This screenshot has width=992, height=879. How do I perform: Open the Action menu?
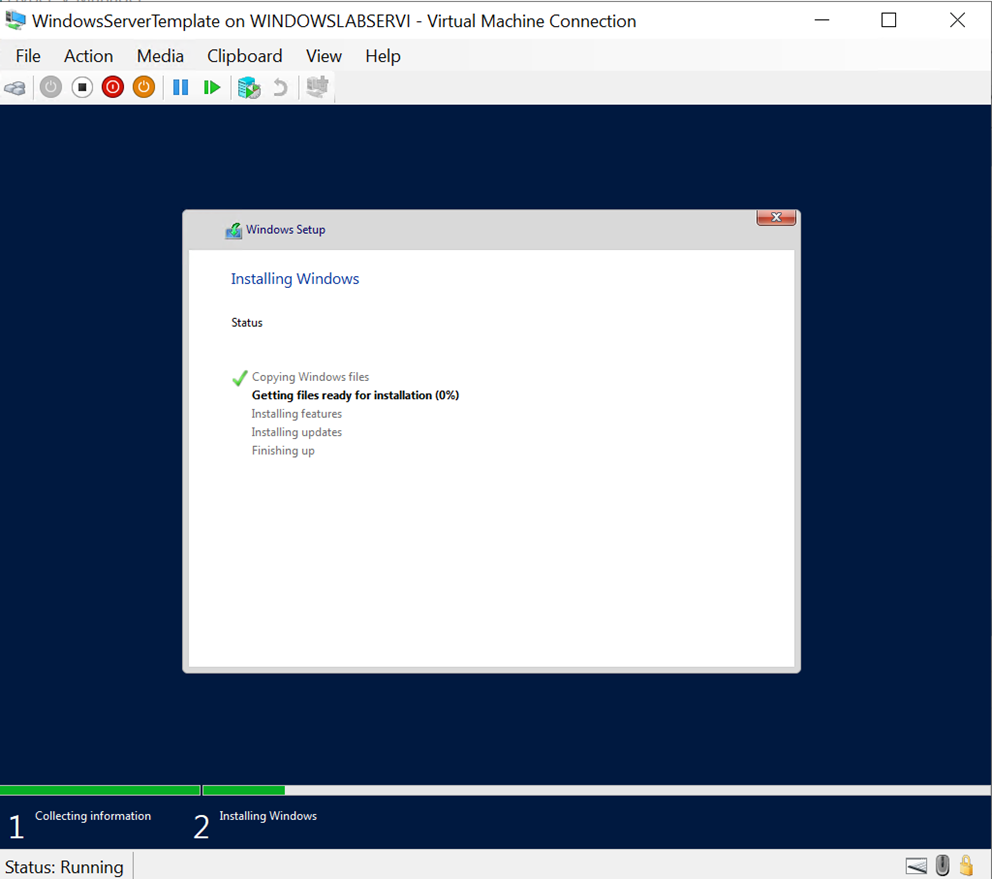[88, 56]
